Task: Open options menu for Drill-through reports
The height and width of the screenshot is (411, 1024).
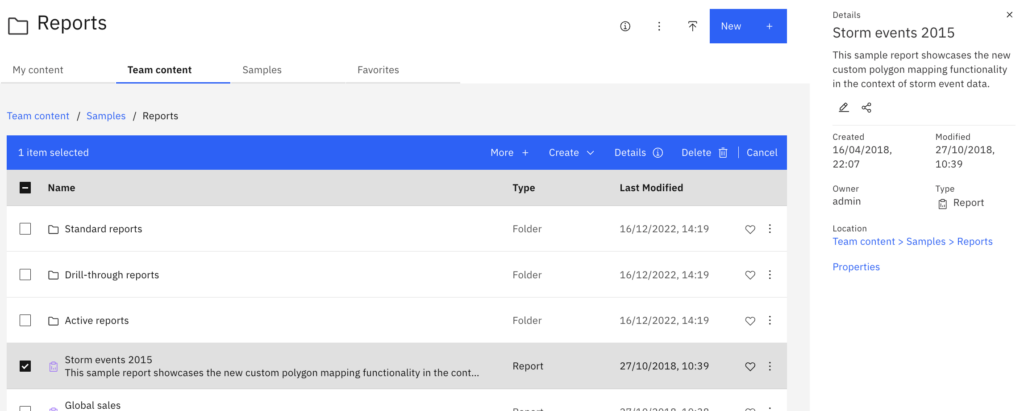Action: (x=769, y=275)
